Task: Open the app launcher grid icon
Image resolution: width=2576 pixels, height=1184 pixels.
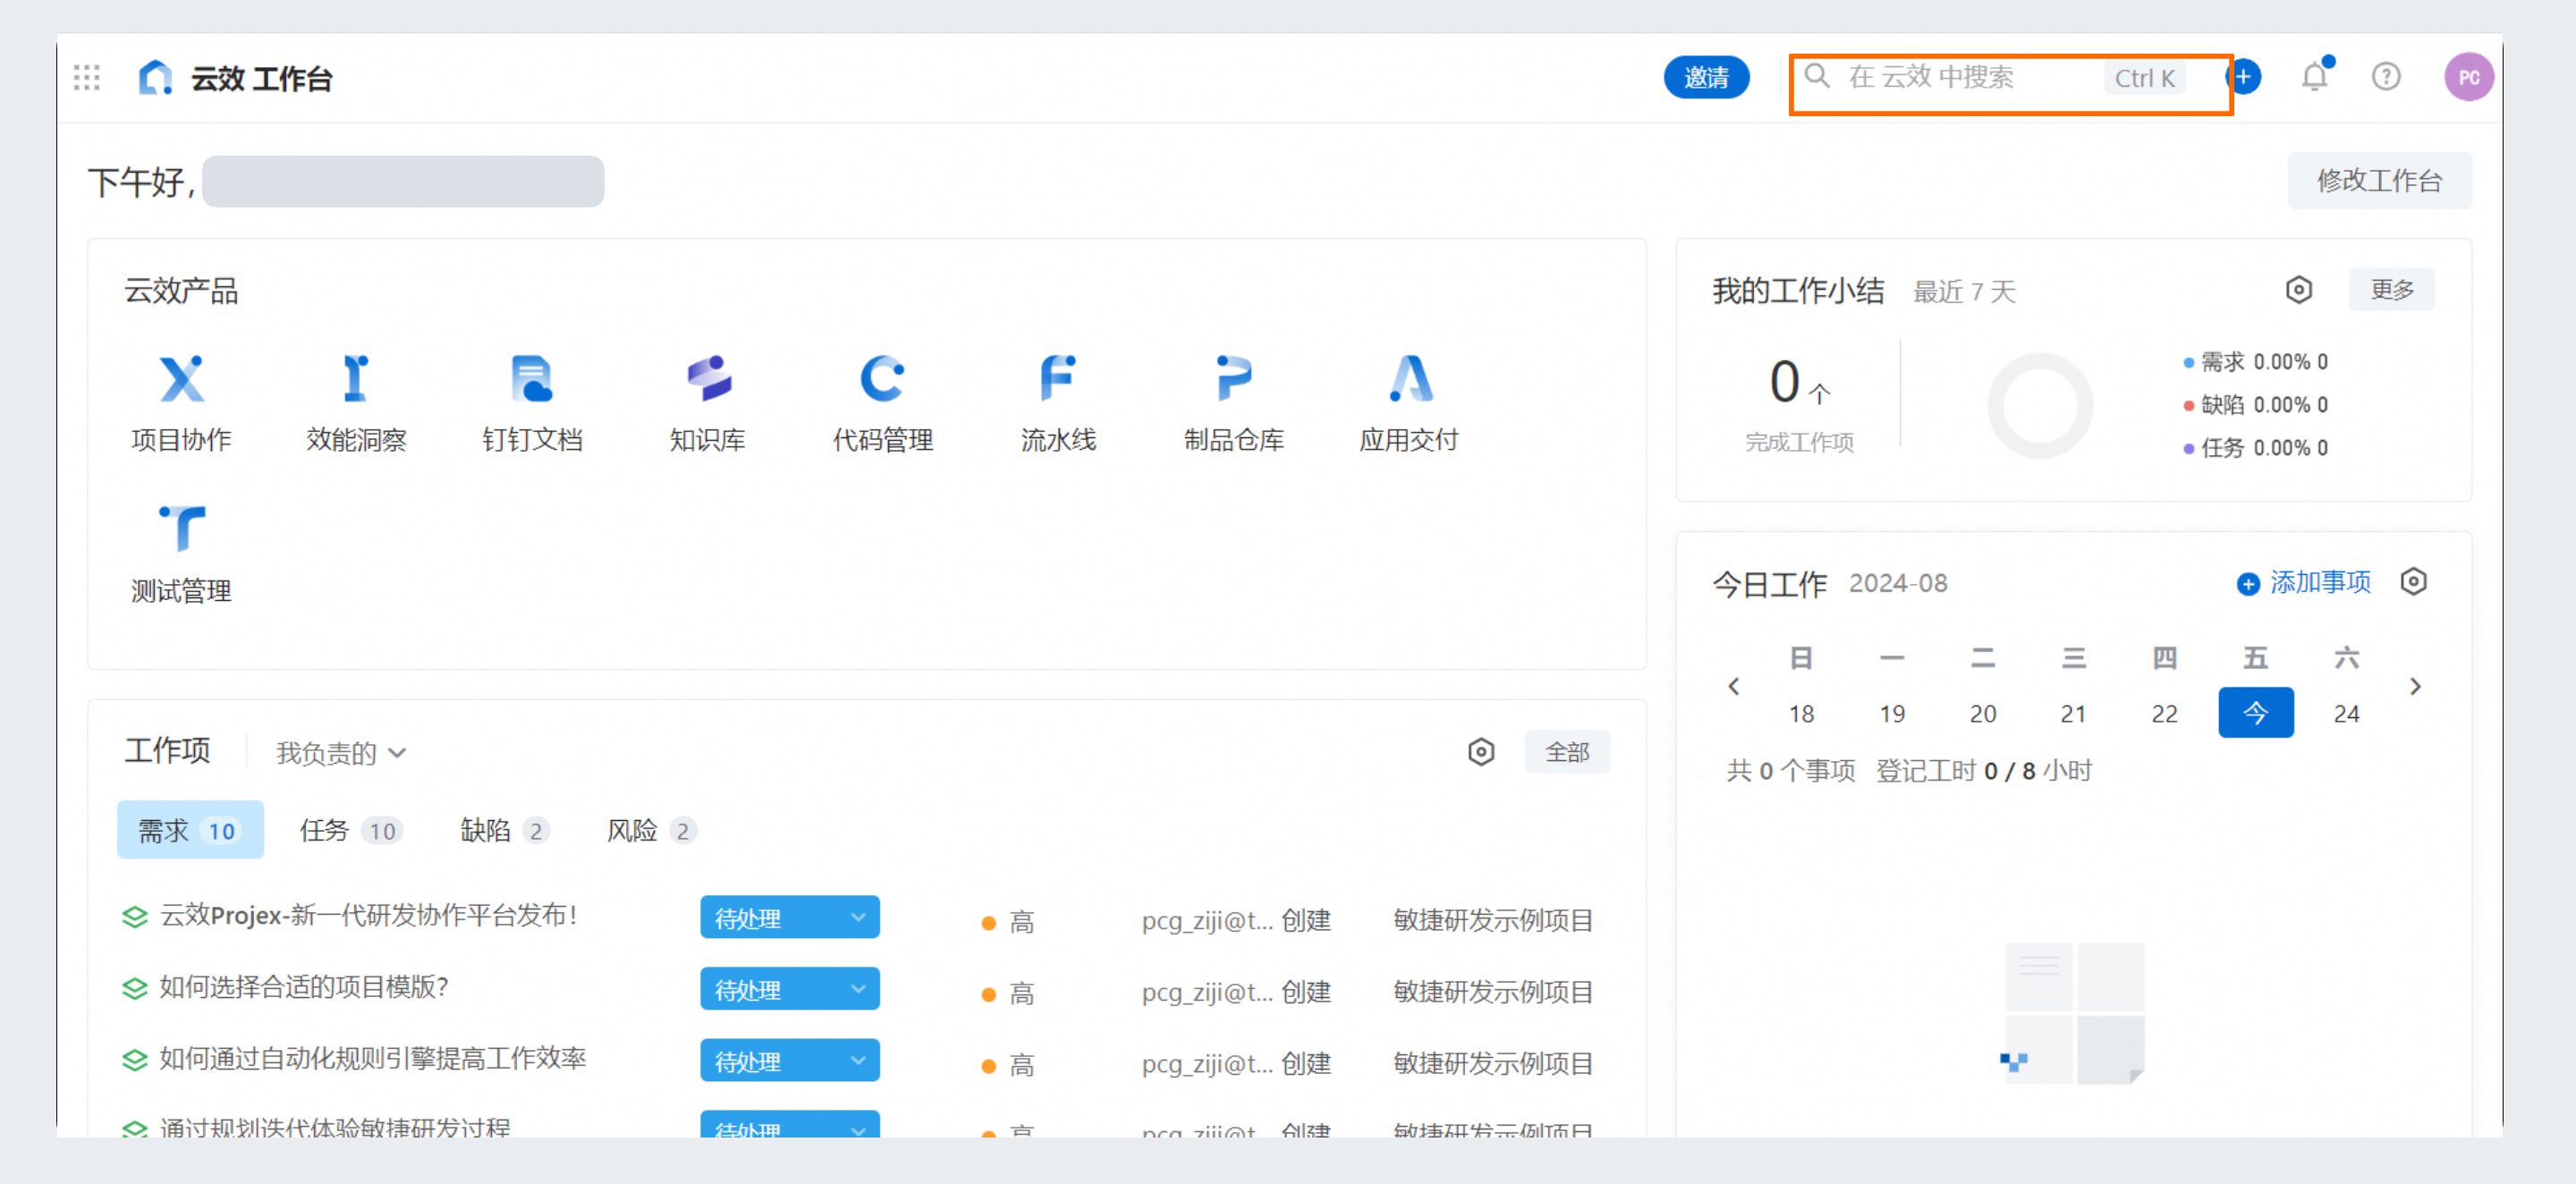Action: tap(87, 78)
